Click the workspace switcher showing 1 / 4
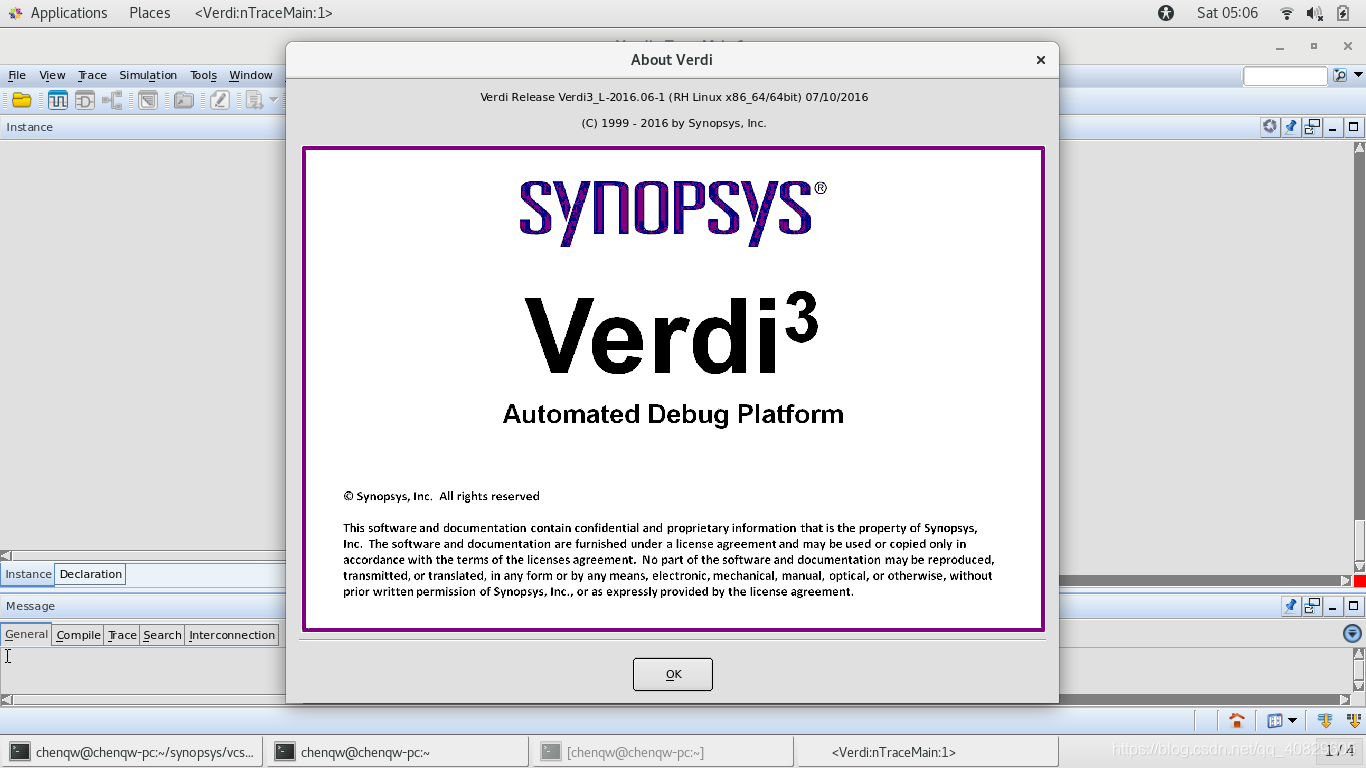The height and width of the screenshot is (768, 1366). point(1340,751)
